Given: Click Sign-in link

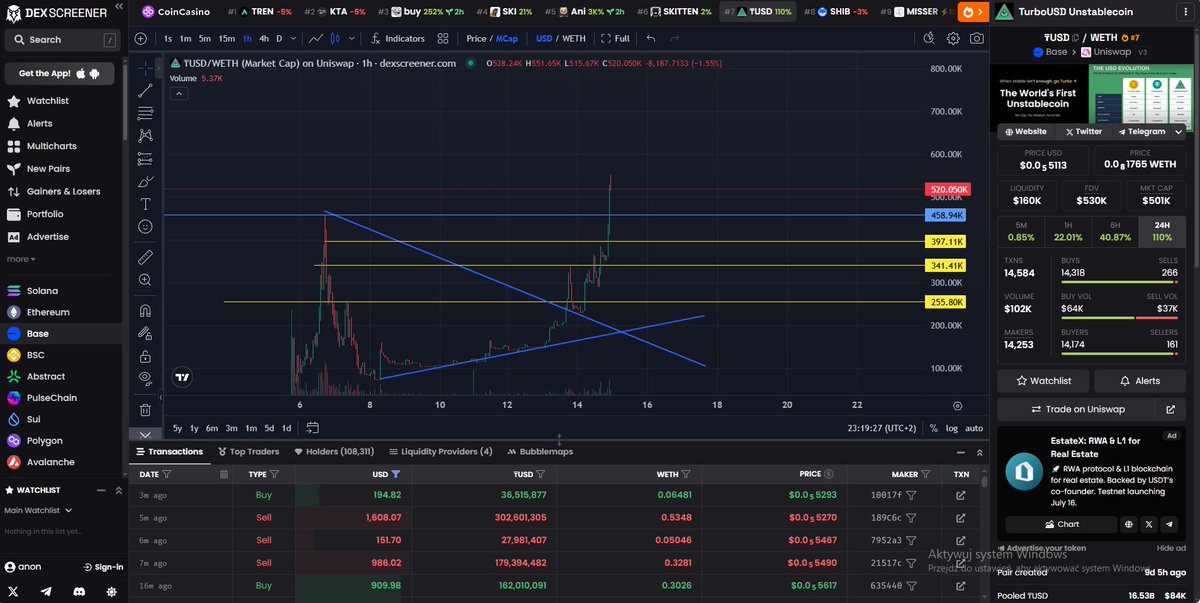Looking at the screenshot, I should [102, 567].
